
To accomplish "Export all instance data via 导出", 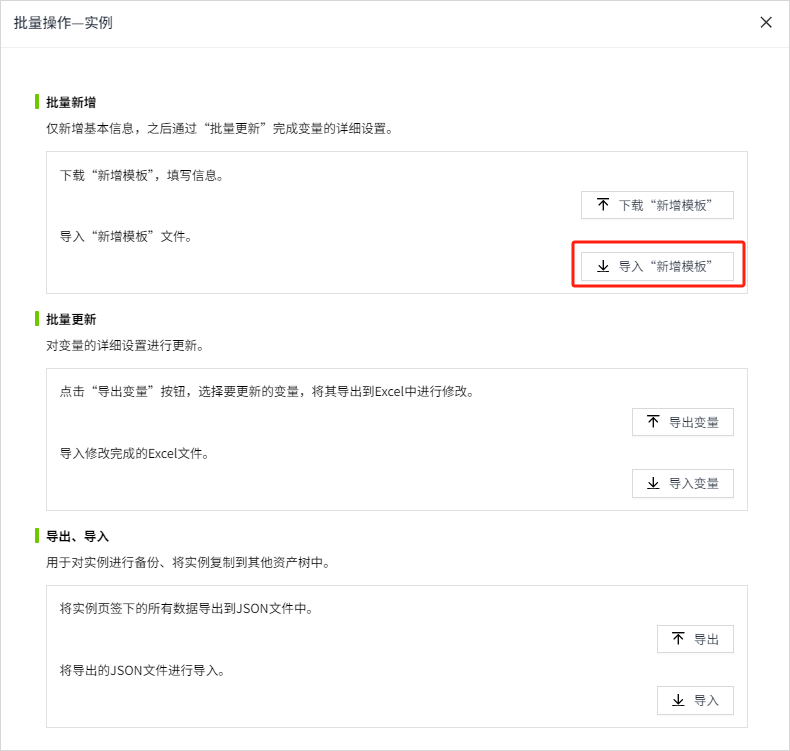I will coord(695,639).
